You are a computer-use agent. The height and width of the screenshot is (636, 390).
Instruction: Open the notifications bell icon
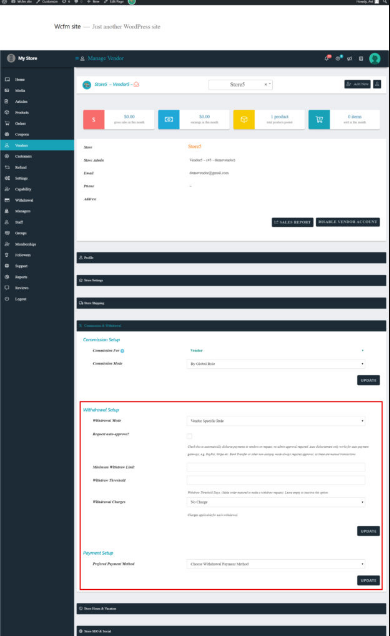327,58
